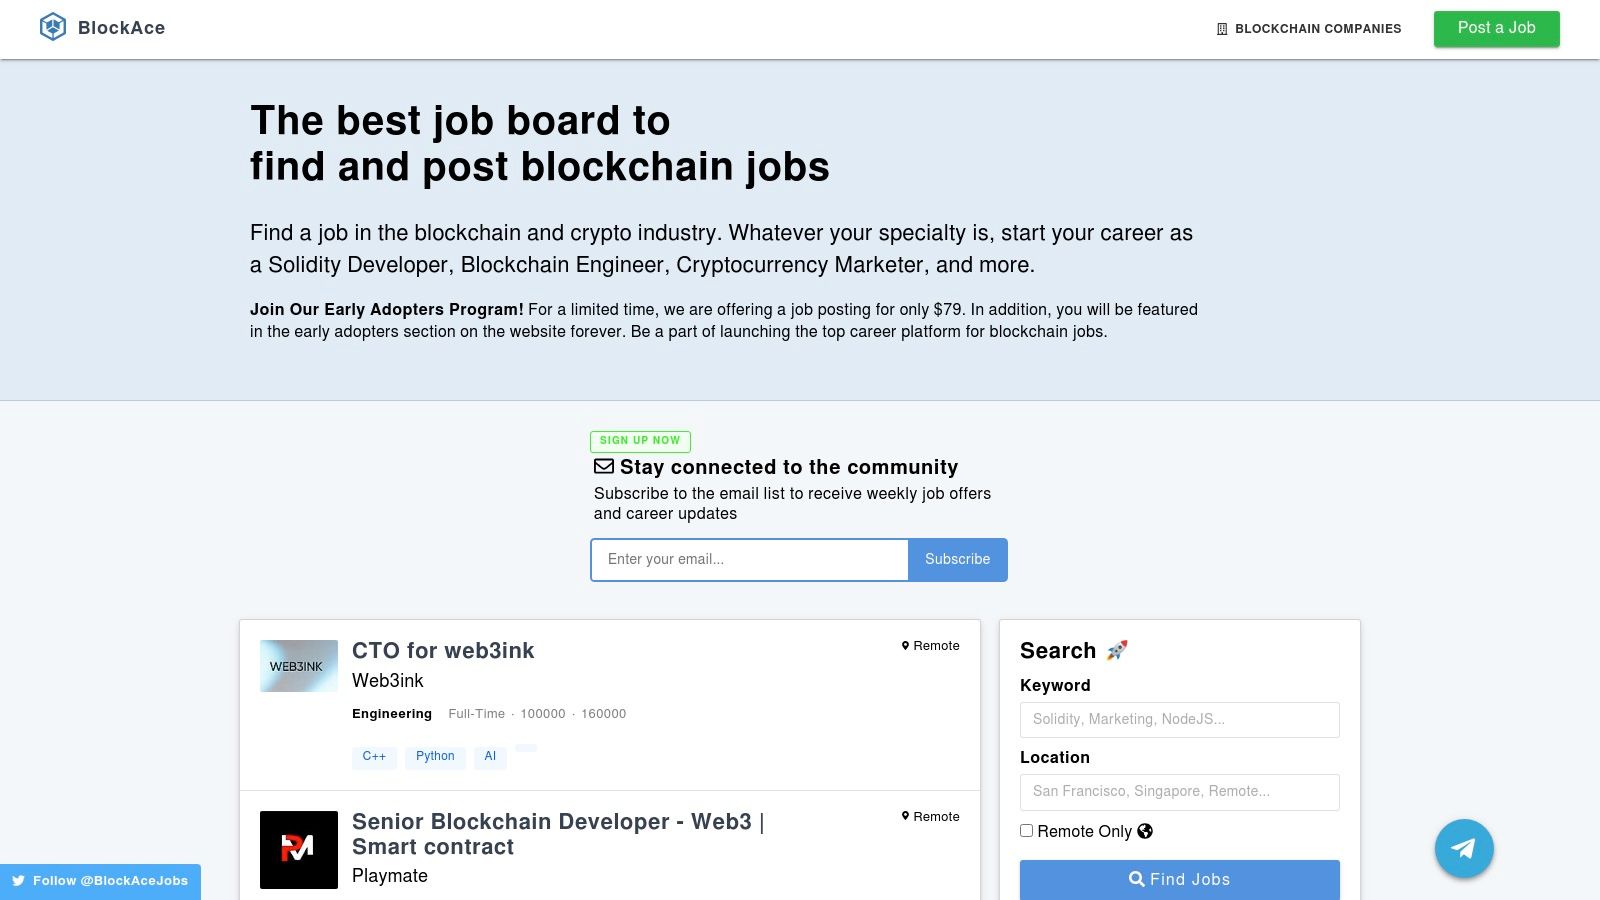The width and height of the screenshot is (1600, 900).
Task: Click the green Post a Job button
Action: pyautogui.click(x=1496, y=28)
